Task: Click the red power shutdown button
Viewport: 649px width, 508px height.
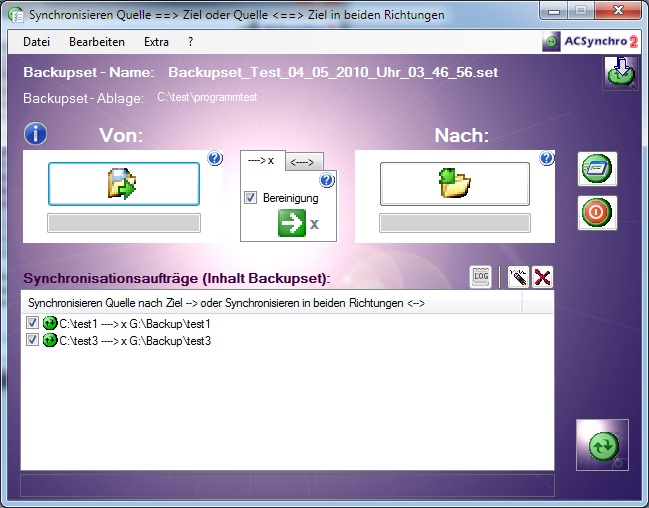Action: (x=597, y=213)
